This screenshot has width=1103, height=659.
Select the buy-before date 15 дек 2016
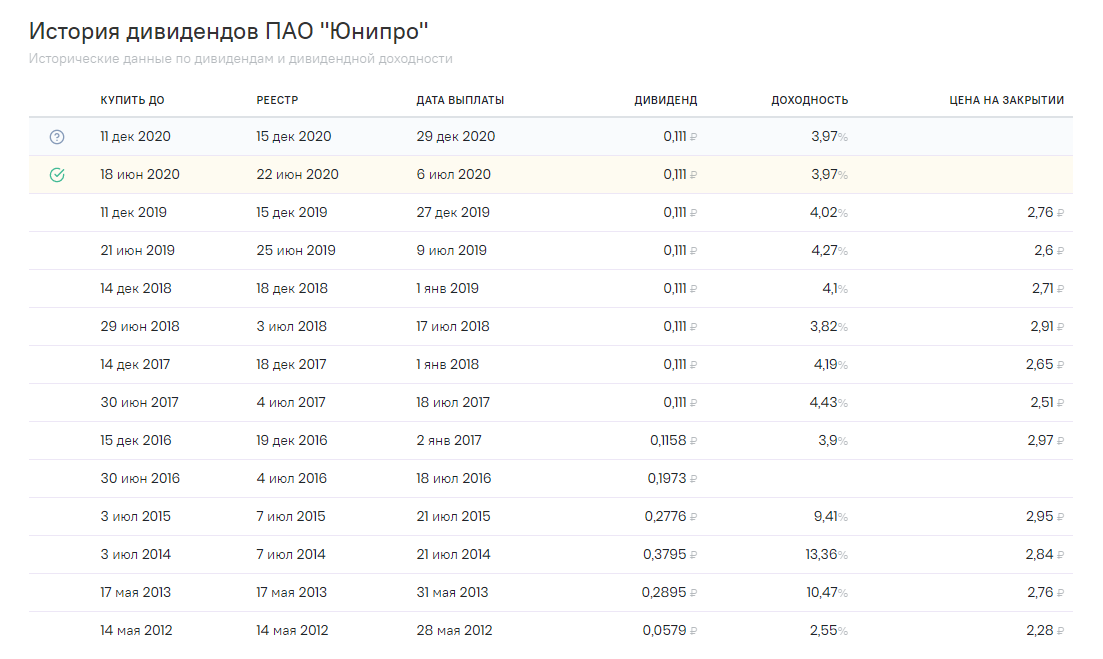pos(135,440)
